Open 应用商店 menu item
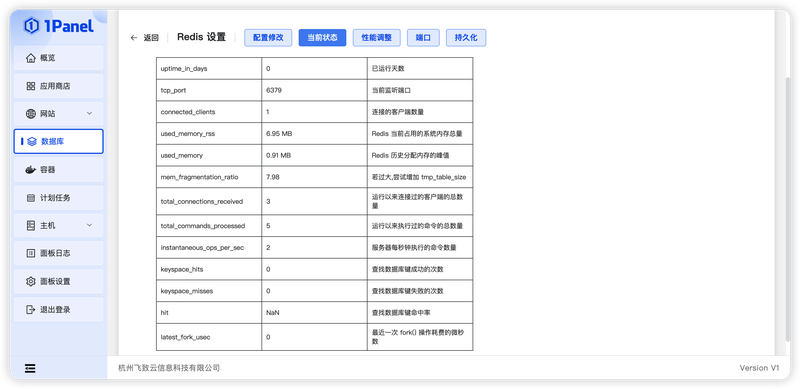 click(59, 86)
